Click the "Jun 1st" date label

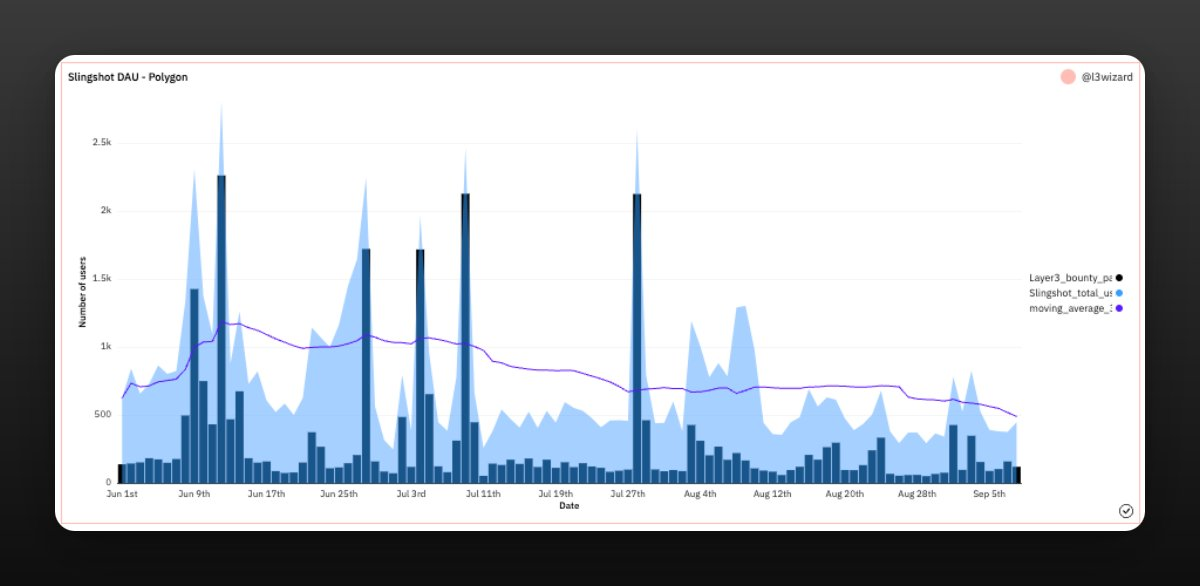coord(122,494)
